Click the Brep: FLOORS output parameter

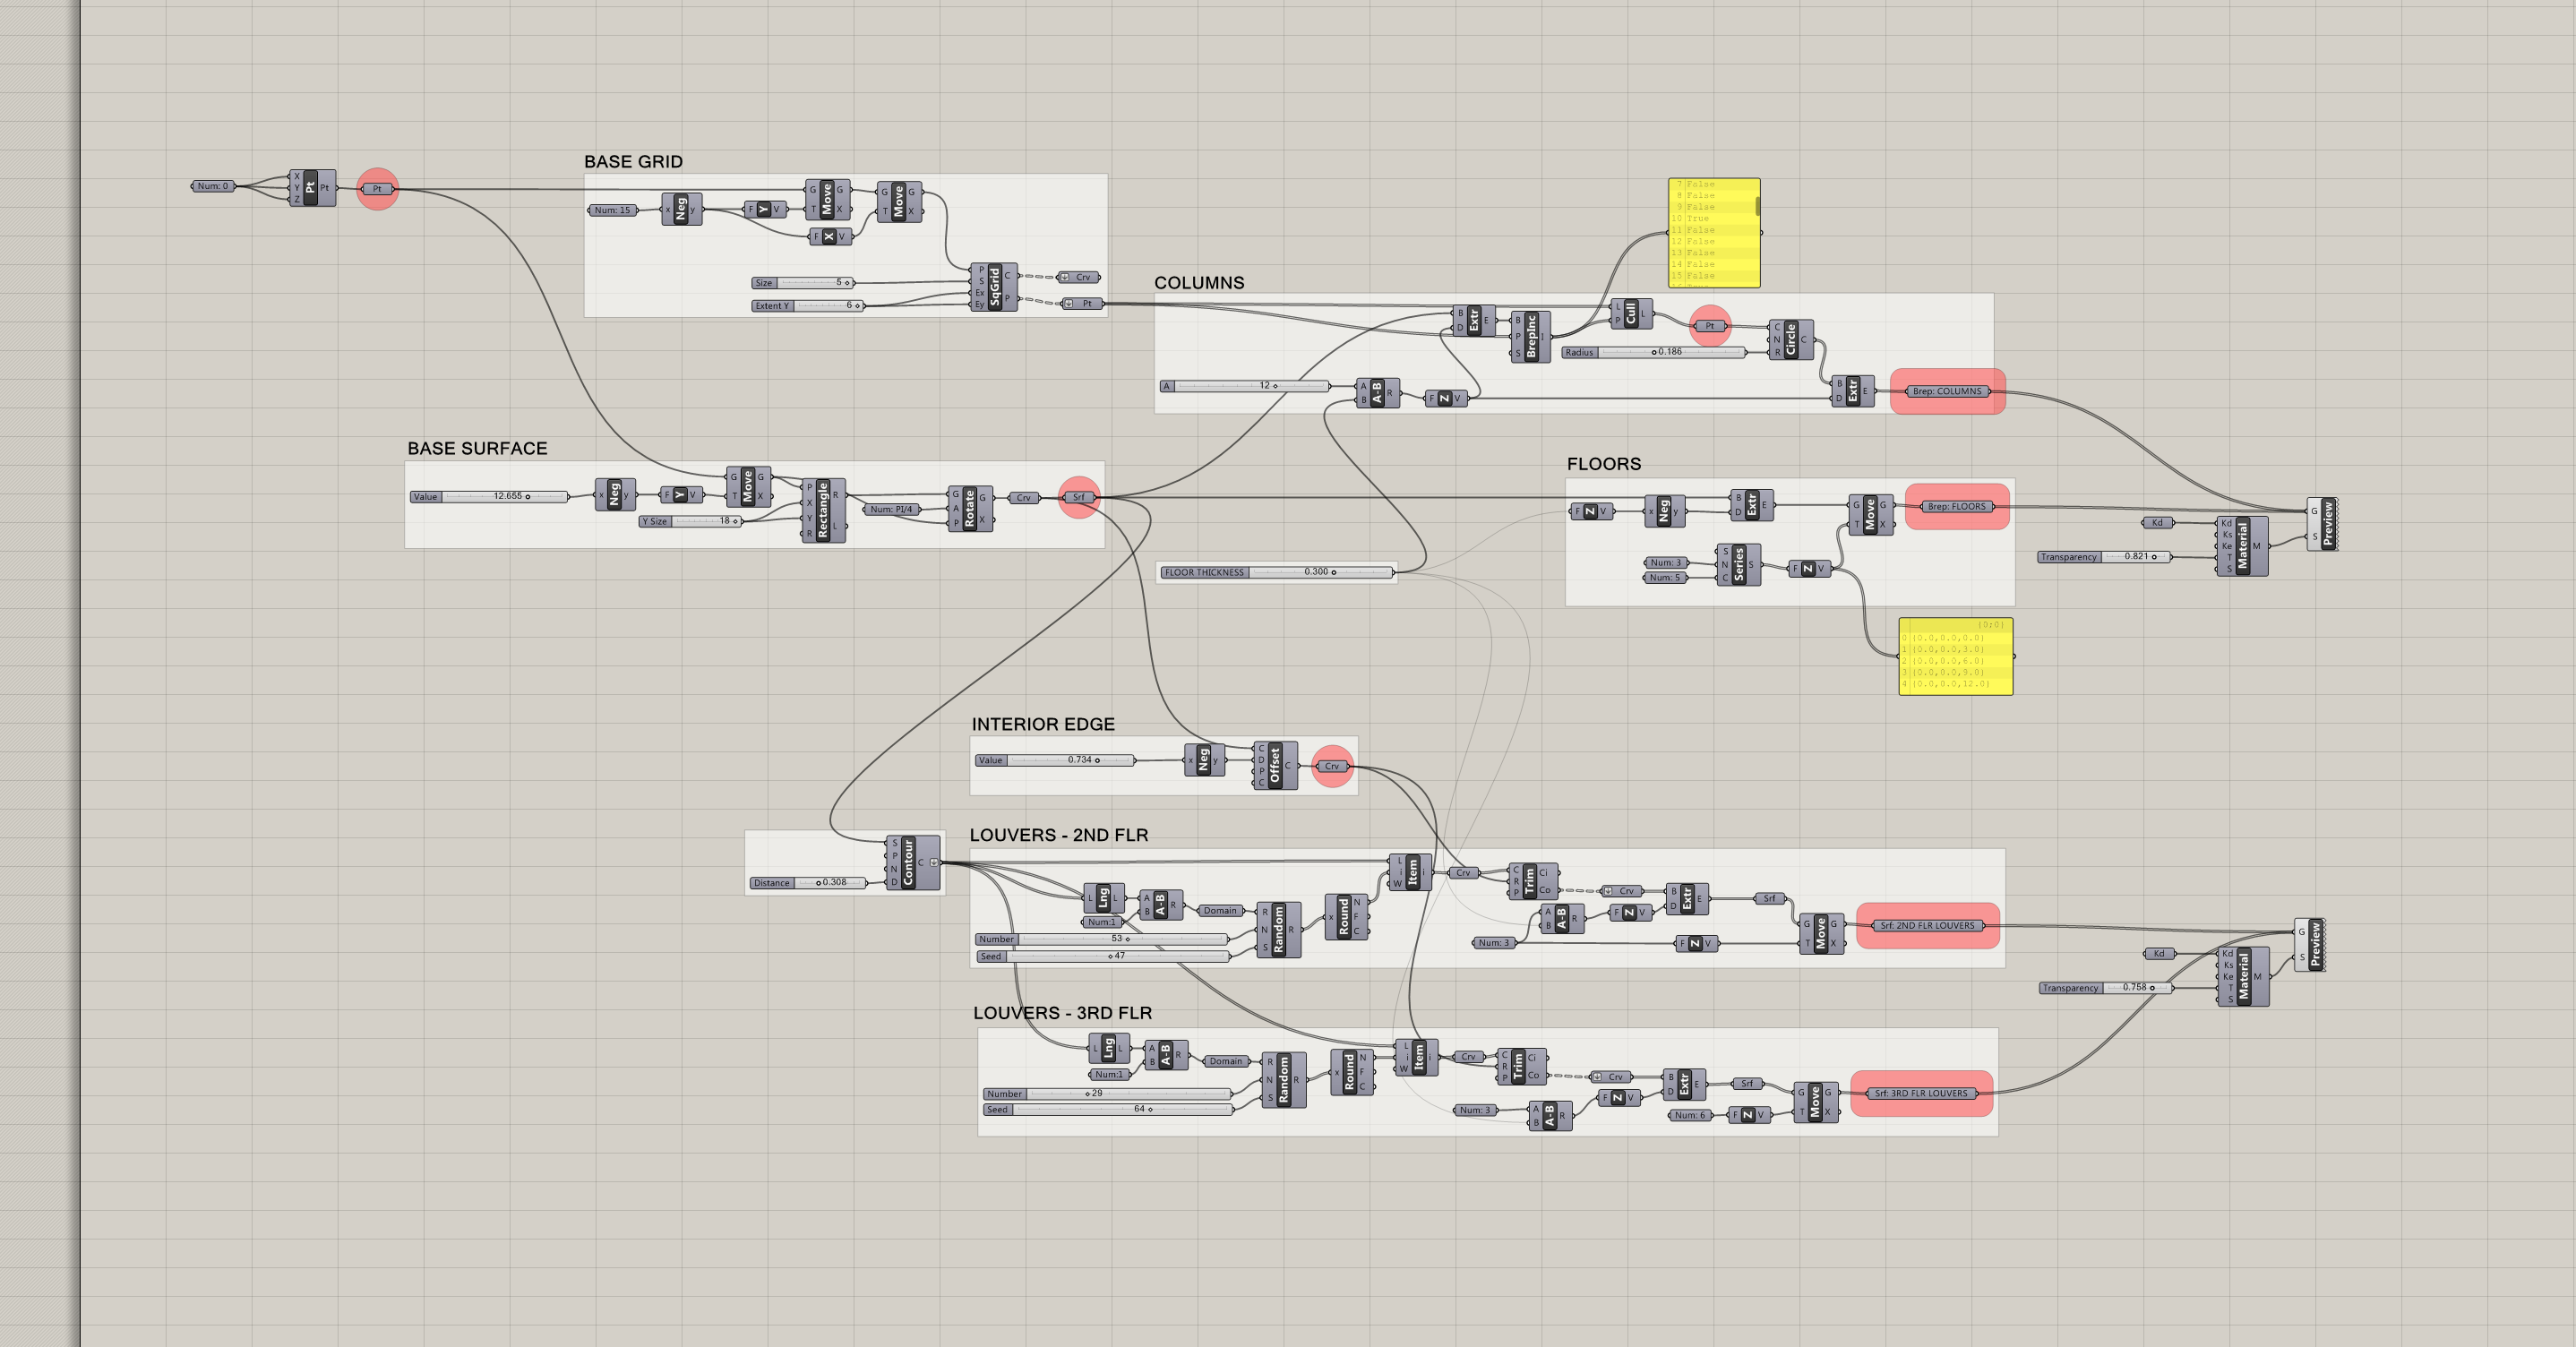1956,507
